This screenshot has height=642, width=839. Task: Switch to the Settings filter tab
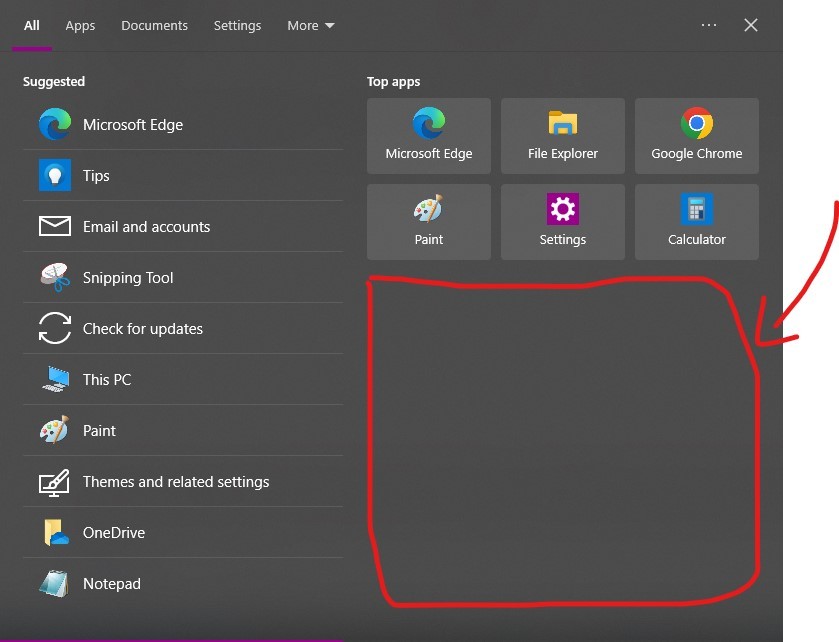coord(238,26)
